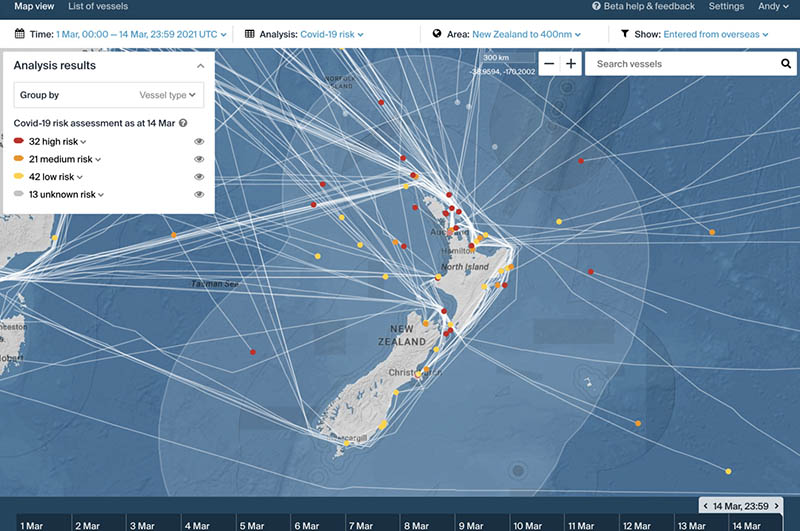Click the yellow vessel dot near Invercargill

(x=347, y=443)
